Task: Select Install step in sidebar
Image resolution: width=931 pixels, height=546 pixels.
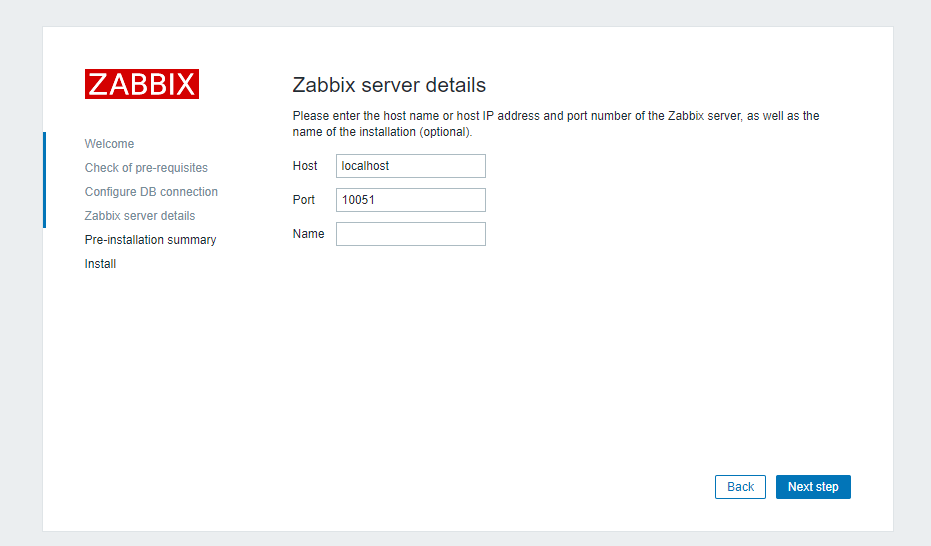Action: point(100,264)
